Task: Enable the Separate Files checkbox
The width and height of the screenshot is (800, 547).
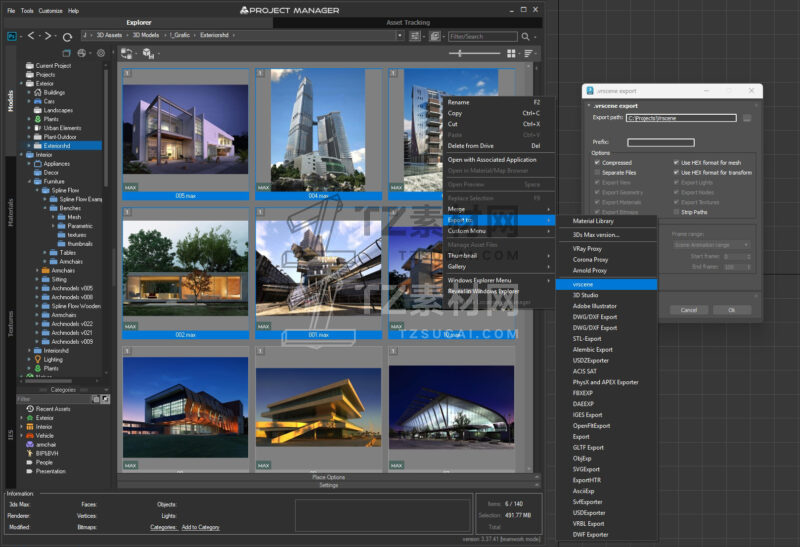Action: [x=596, y=172]
